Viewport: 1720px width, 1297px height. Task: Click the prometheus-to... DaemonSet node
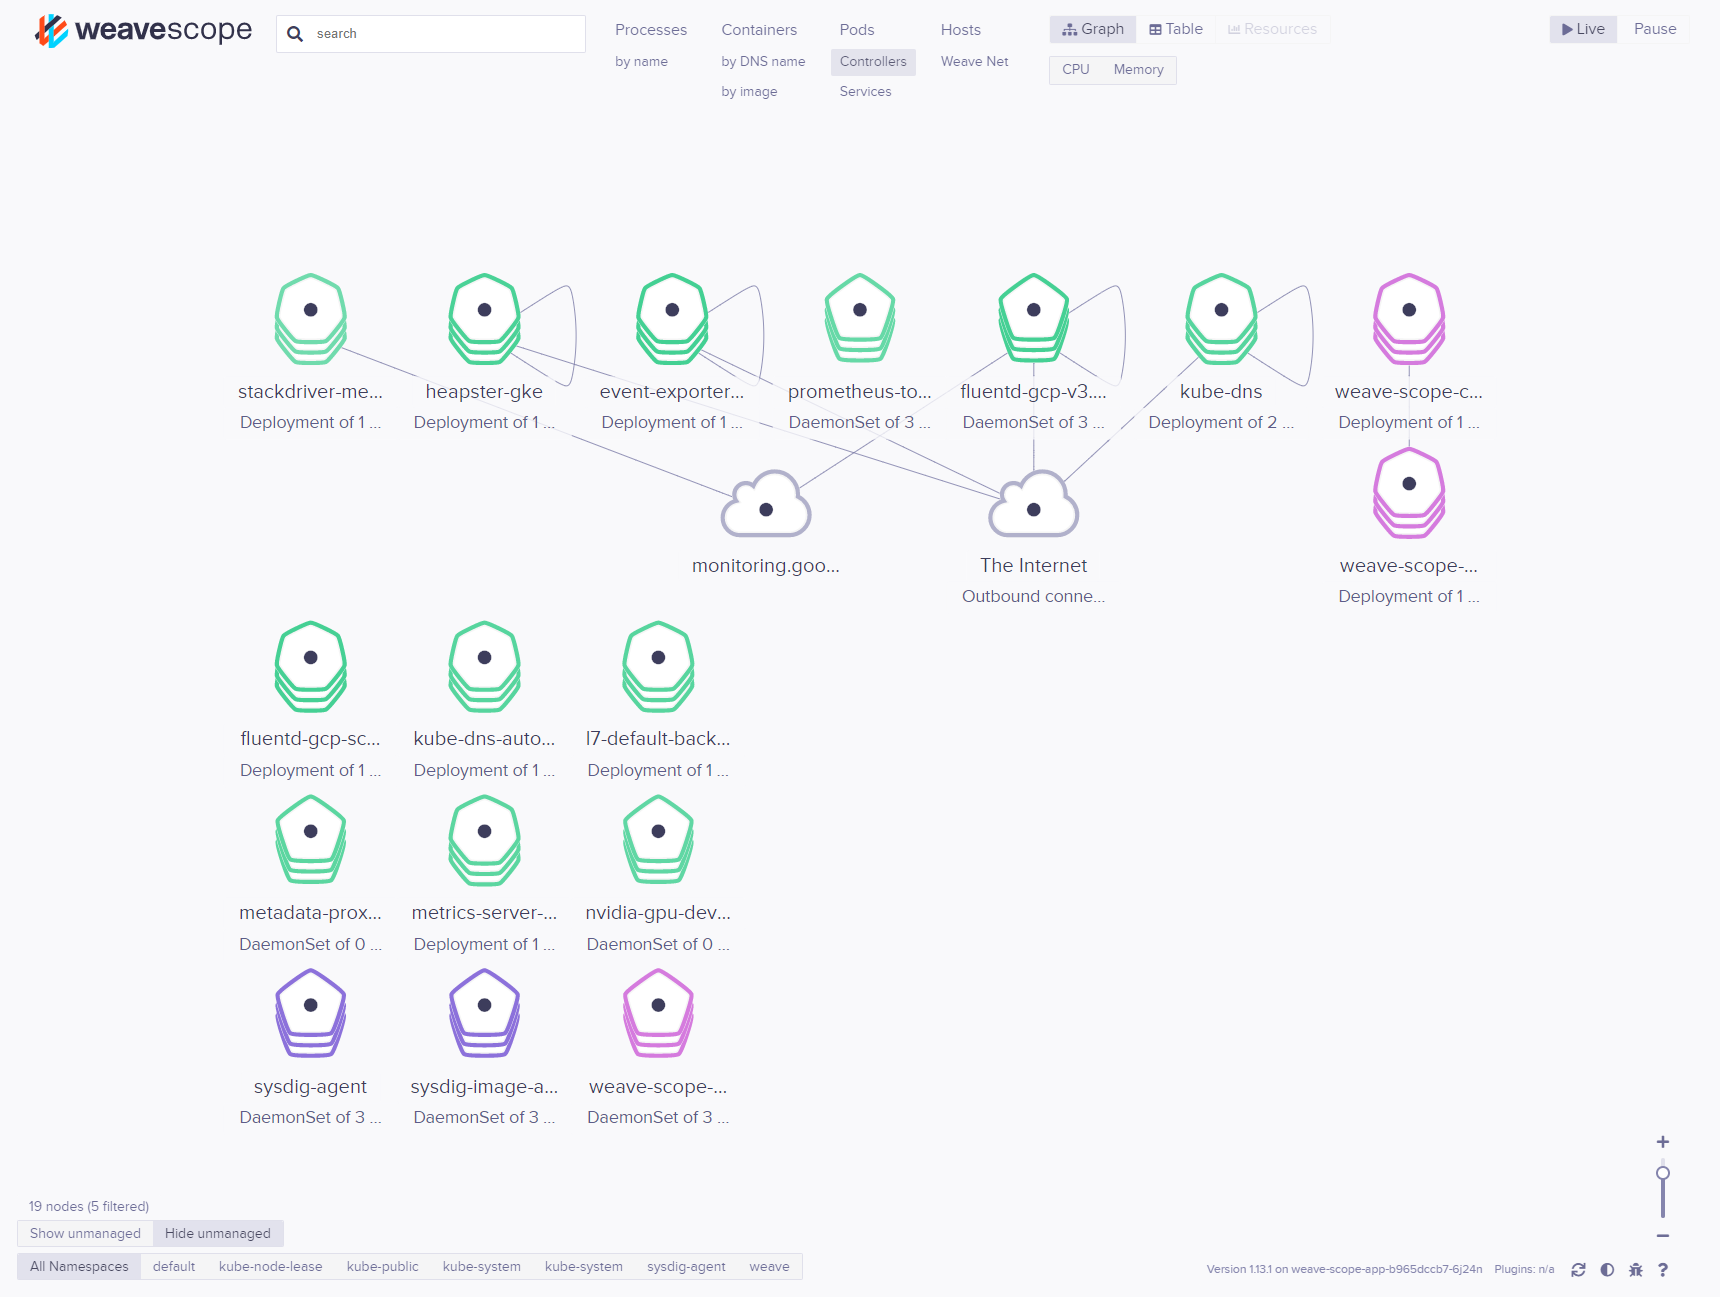[859, 318]
